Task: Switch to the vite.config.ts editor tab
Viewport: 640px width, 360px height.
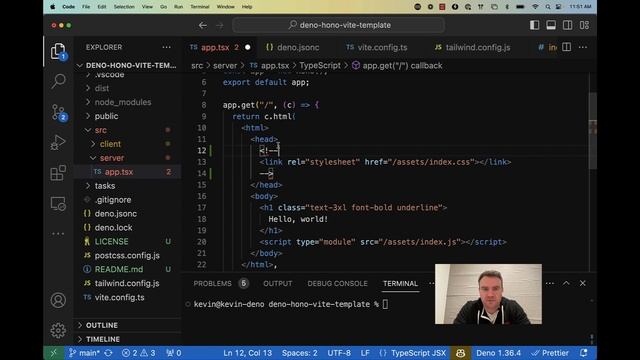Action: (x=382, y=47)
